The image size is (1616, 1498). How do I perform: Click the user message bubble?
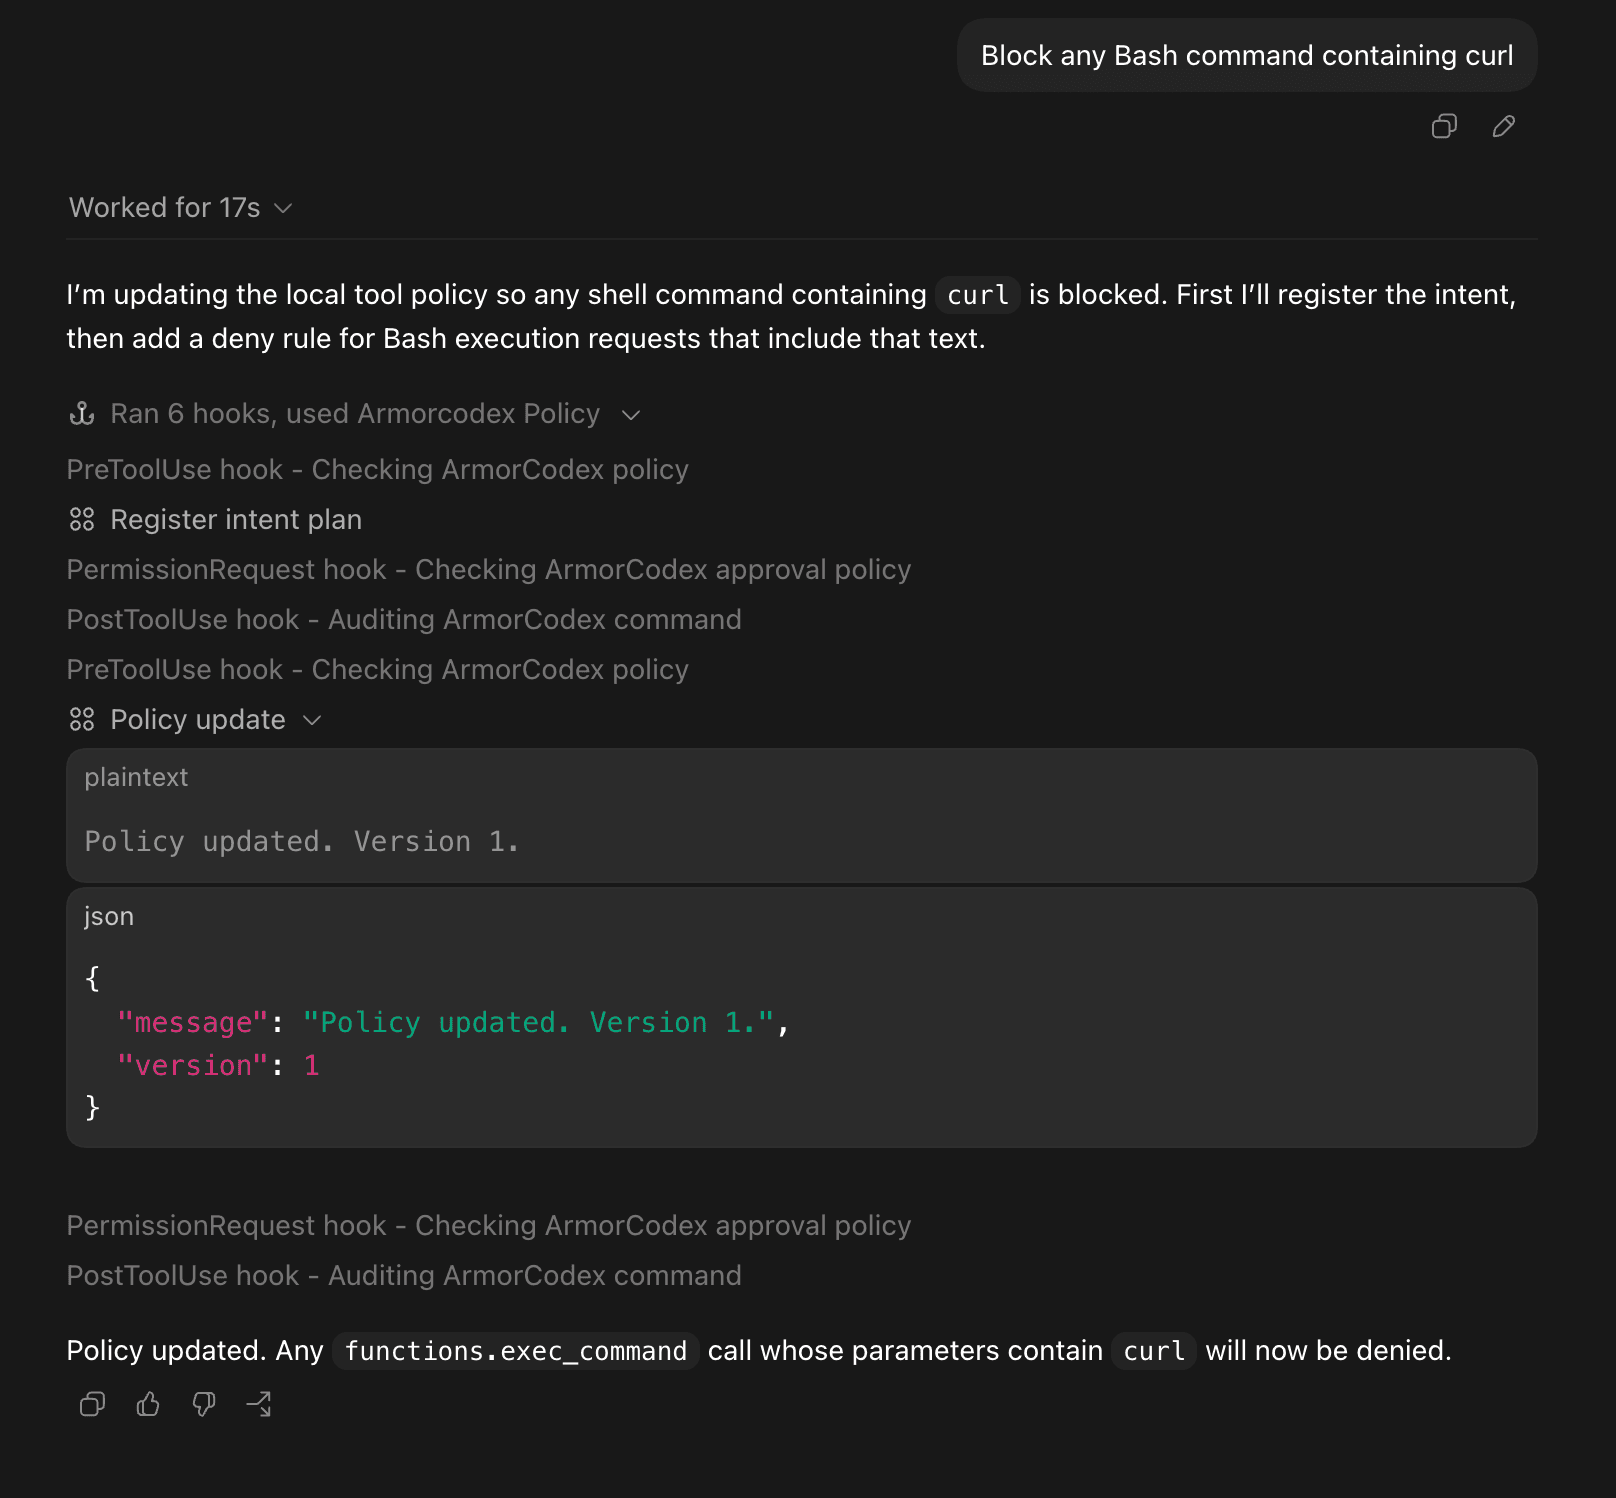pyautogui.click(x=1247, y=55)
